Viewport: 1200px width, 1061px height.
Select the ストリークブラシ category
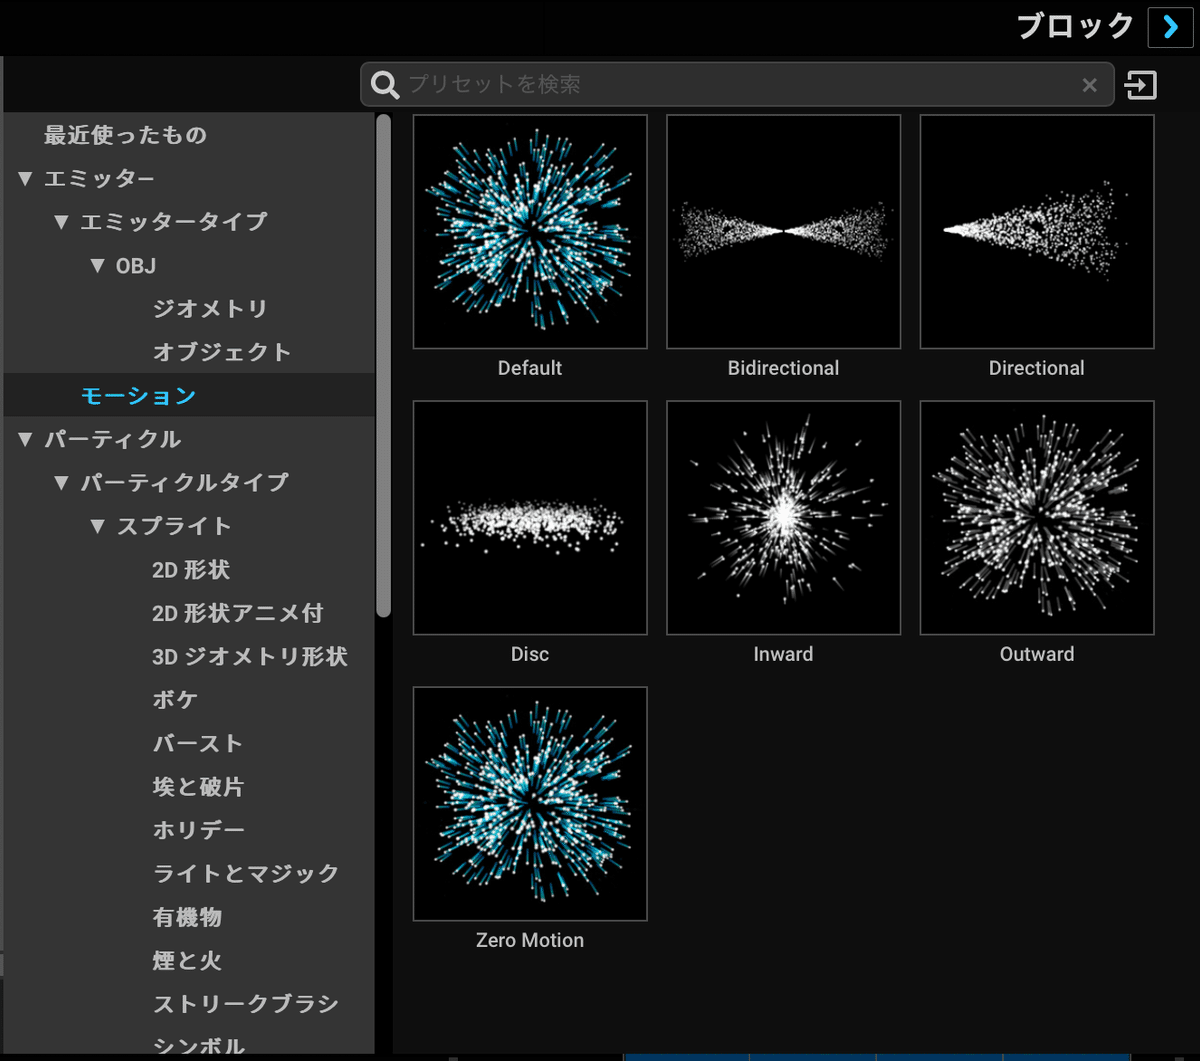click(245, 1004)
